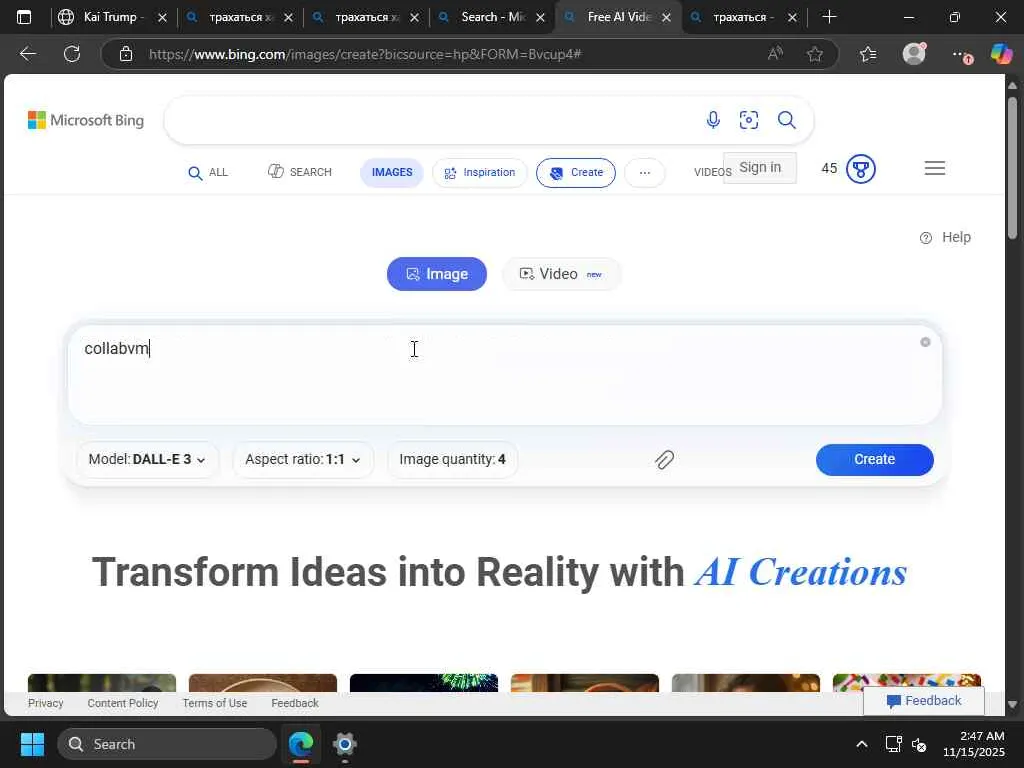
Task: Expand the more options ellipsis pill
Action: [x=645, y=172]
